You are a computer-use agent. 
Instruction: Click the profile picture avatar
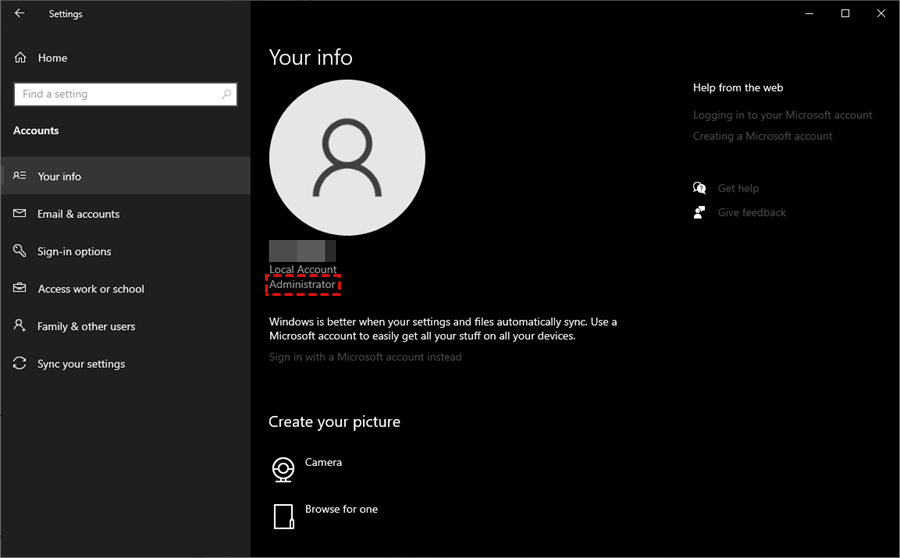point(347,158)
